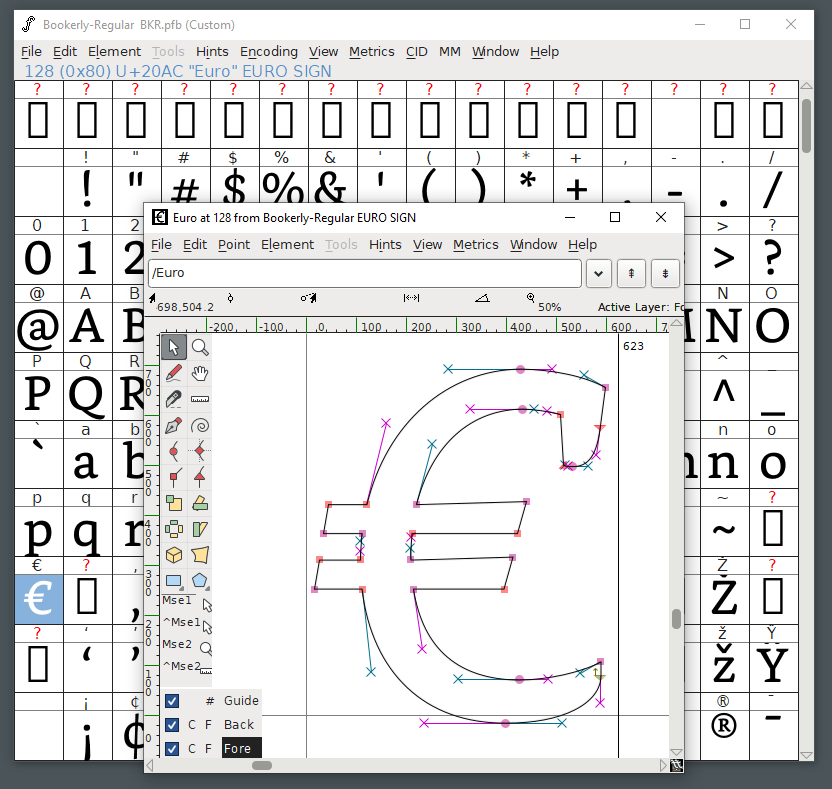Select the Ruler measure tool

point(200,399)
